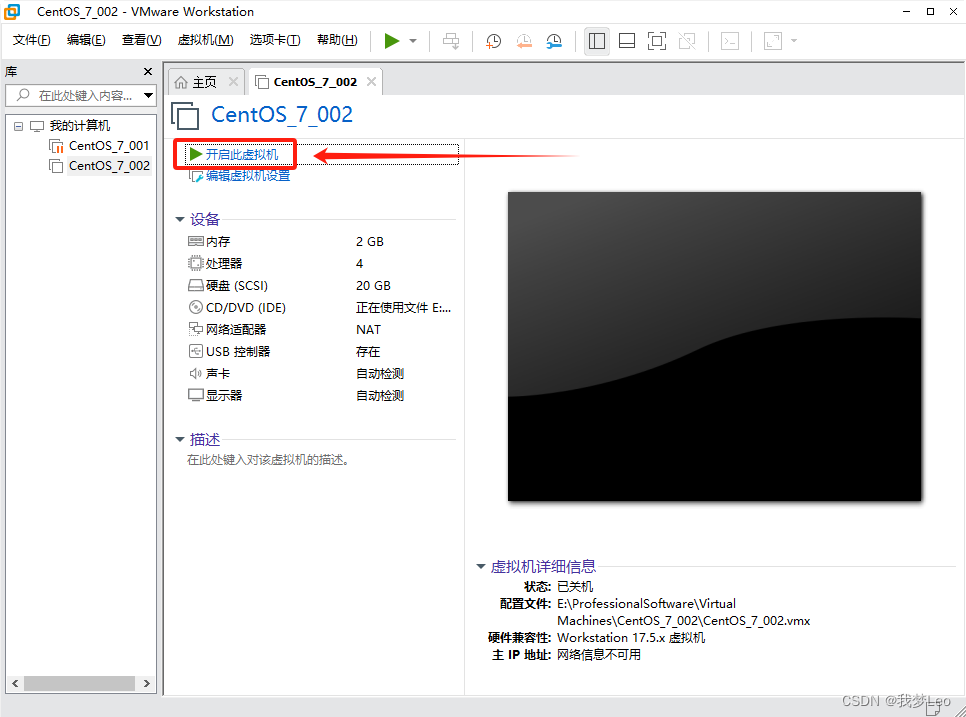Click the 已关机 status value
Screen dimensions: 966x717
click(575, 586)
